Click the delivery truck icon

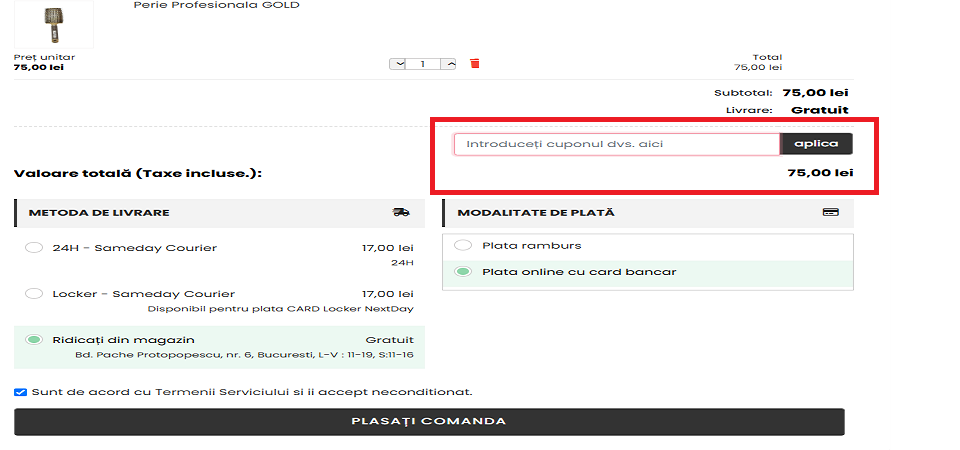pyautogui.click(x=401, y=213)
